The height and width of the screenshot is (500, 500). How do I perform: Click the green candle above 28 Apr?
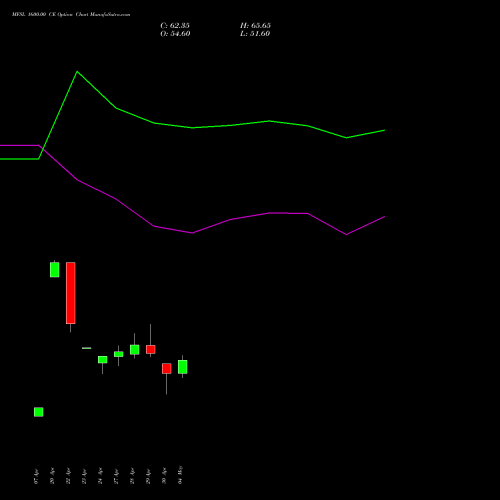point(135,350)
